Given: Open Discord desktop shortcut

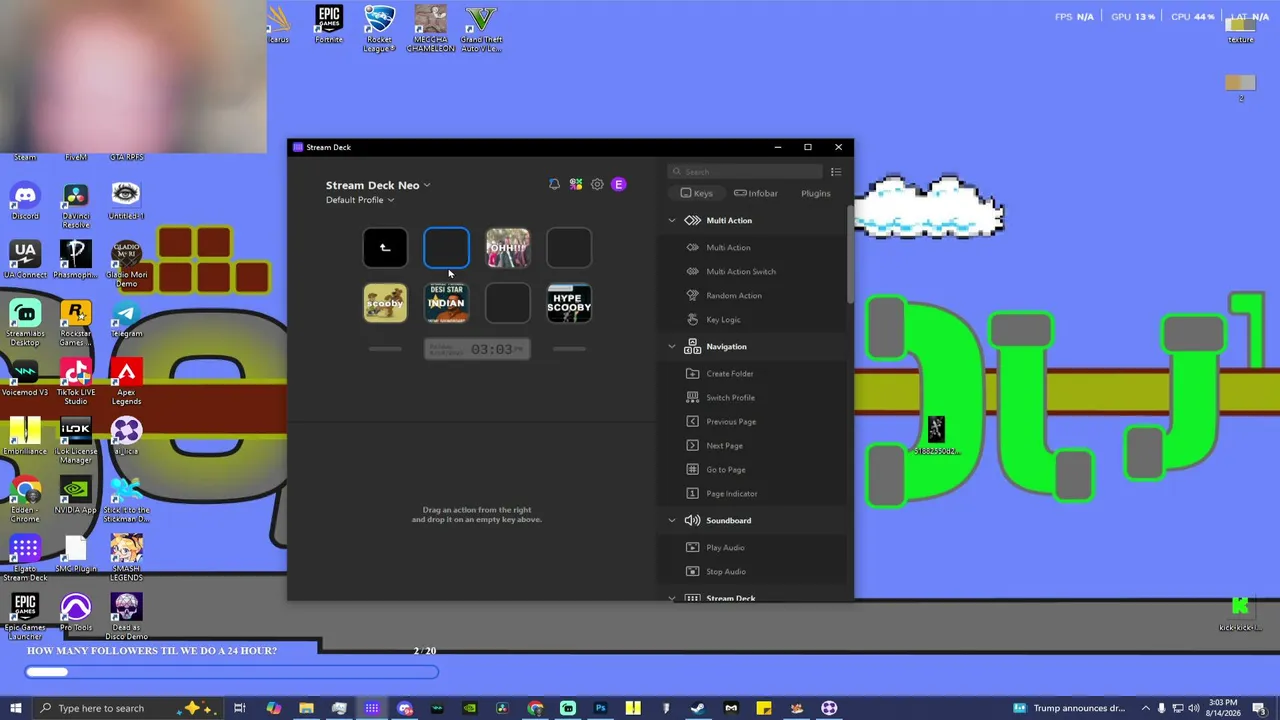Looking at the screenshot, I should coord(25,201).
